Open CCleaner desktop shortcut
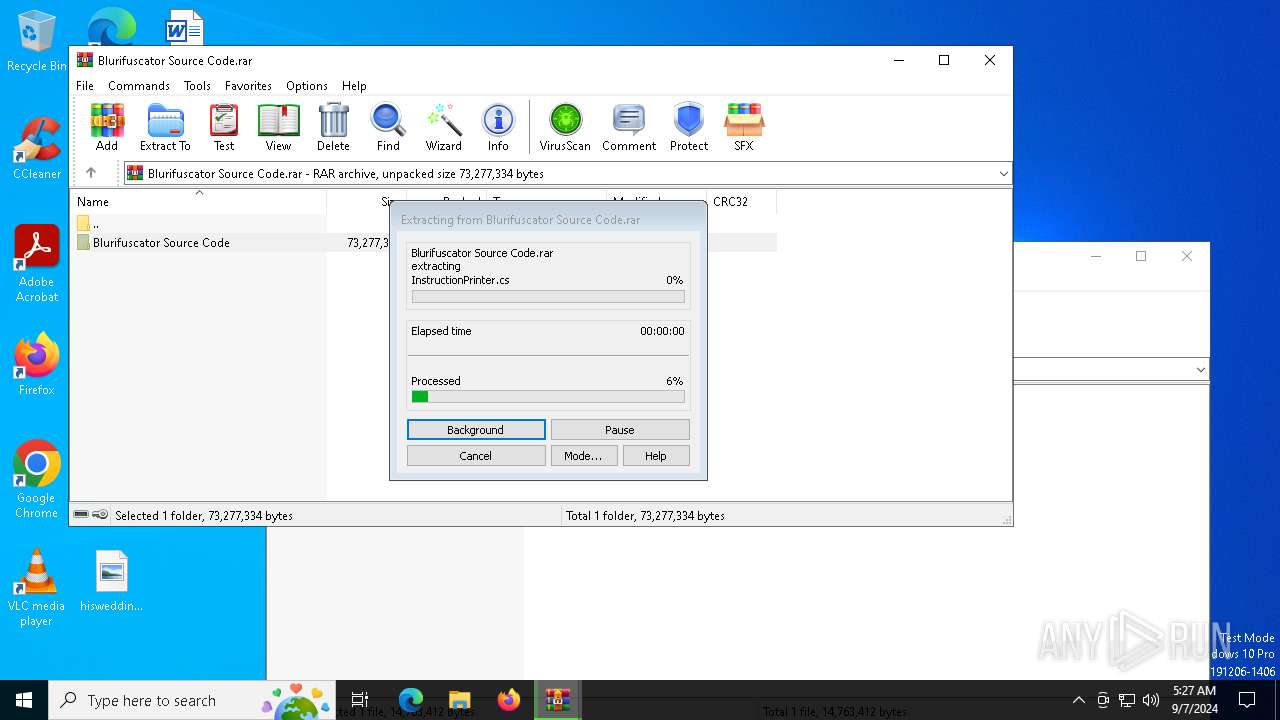1280x720 pixels. (37, 149)
